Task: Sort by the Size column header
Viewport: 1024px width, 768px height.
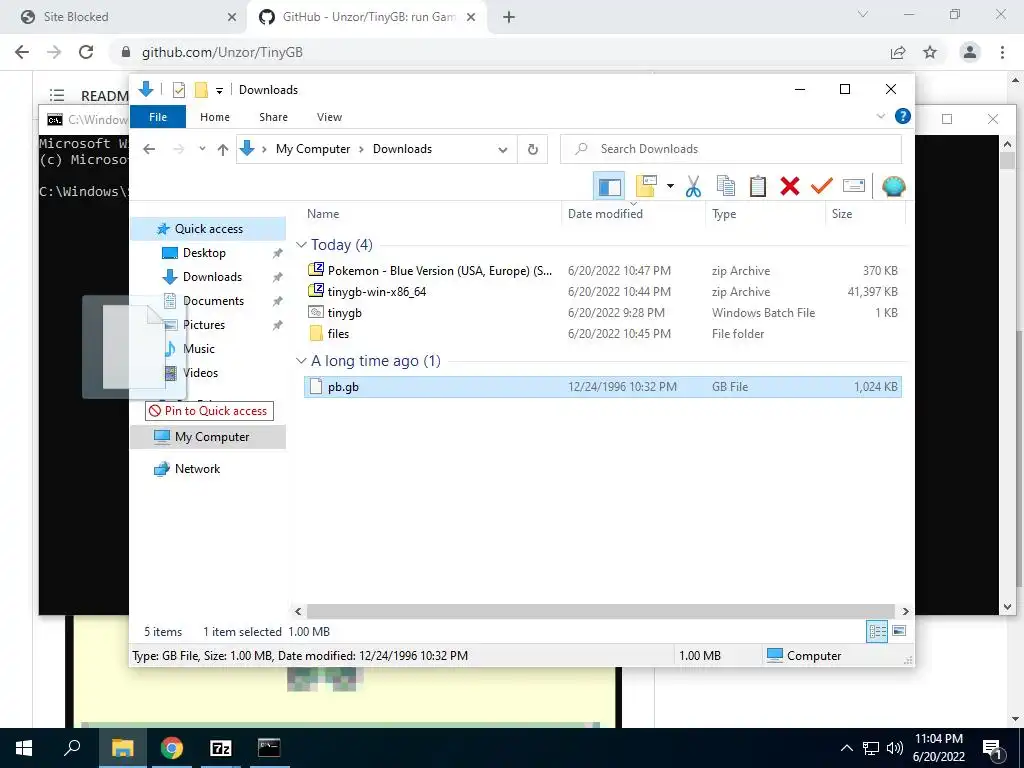Action: click(865, 214)
